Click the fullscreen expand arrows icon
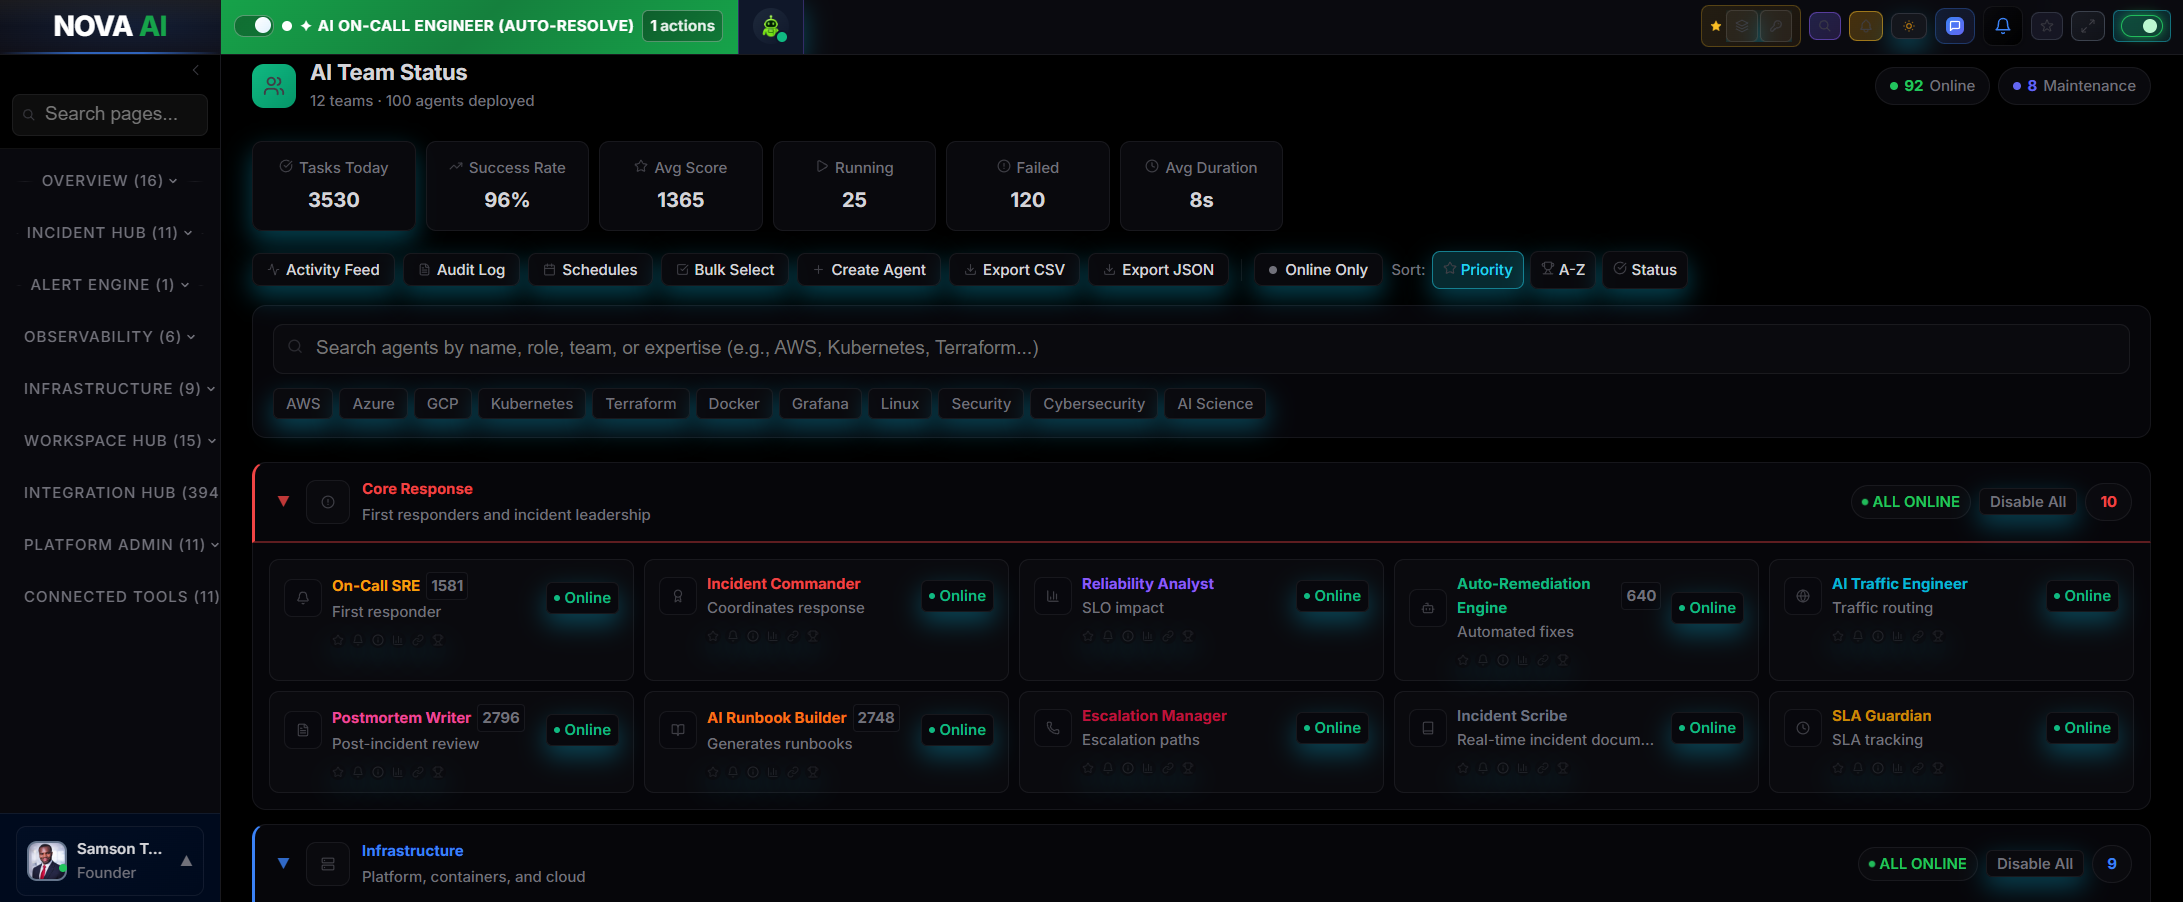This screenshot has width=2183, height=902. [2088, 26]
